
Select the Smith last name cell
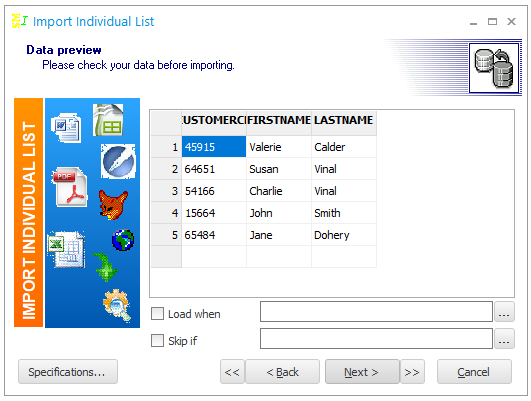pos(344,213)
